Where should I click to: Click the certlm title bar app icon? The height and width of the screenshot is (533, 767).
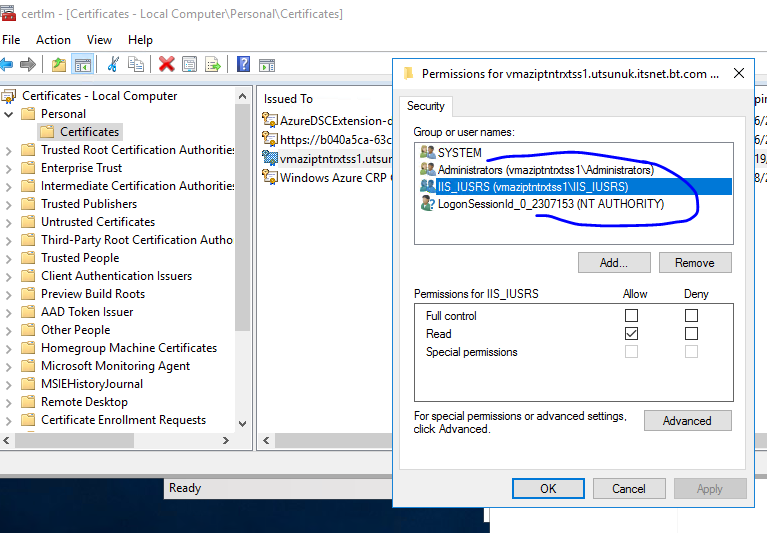pyautogui.click(x=8, y=12)
